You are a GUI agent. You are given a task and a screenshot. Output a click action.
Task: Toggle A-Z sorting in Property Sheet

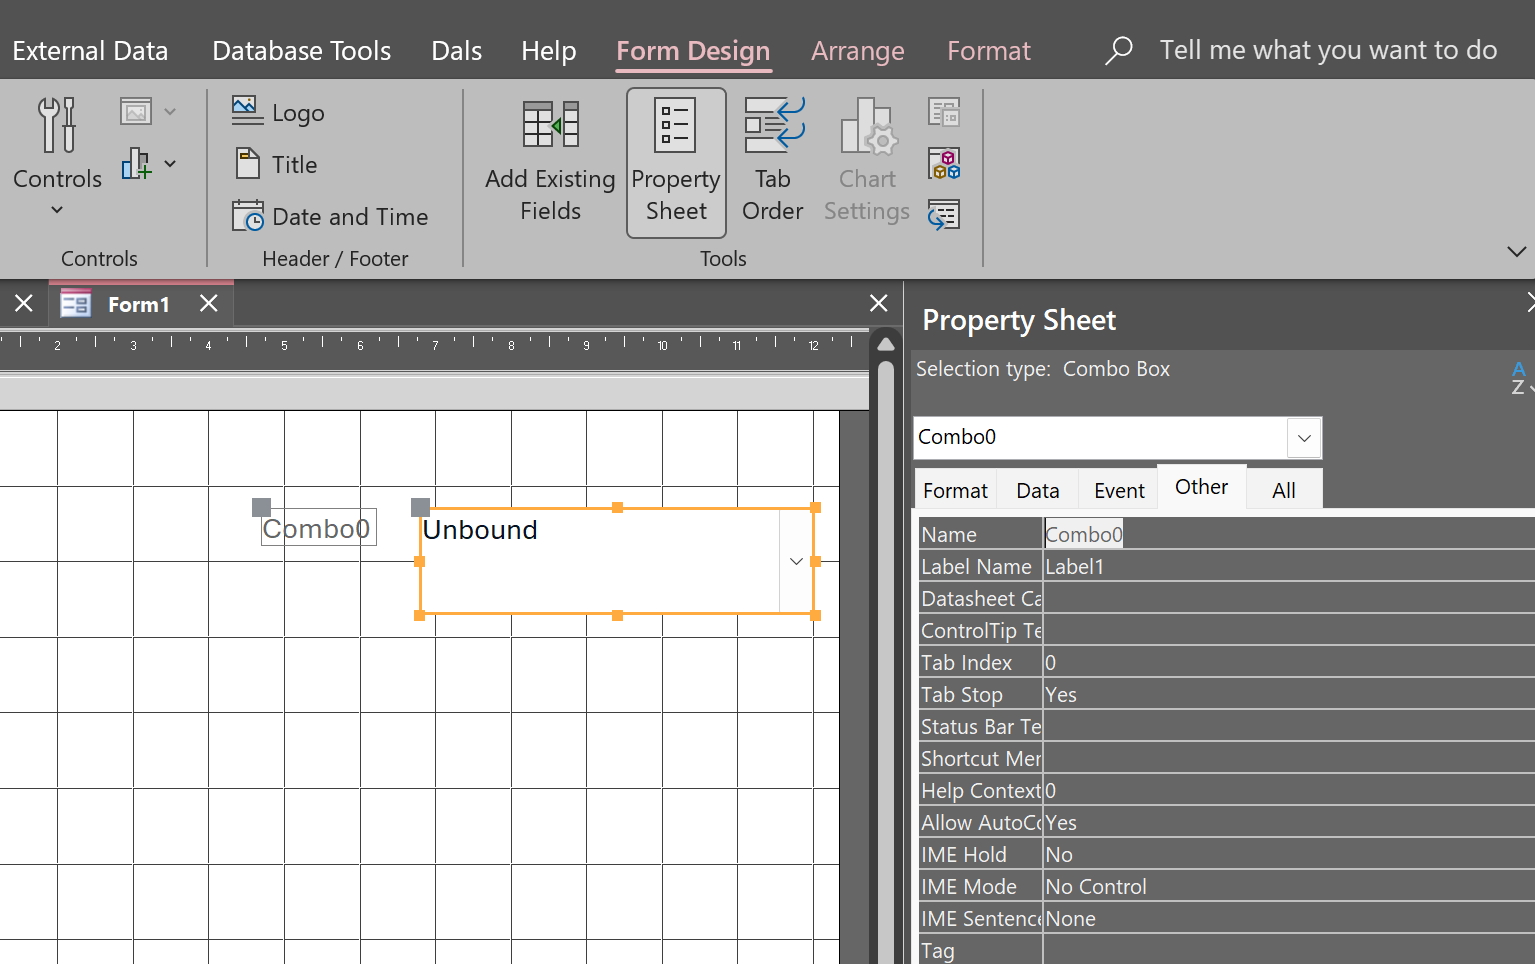click(x=1518, y=378)
